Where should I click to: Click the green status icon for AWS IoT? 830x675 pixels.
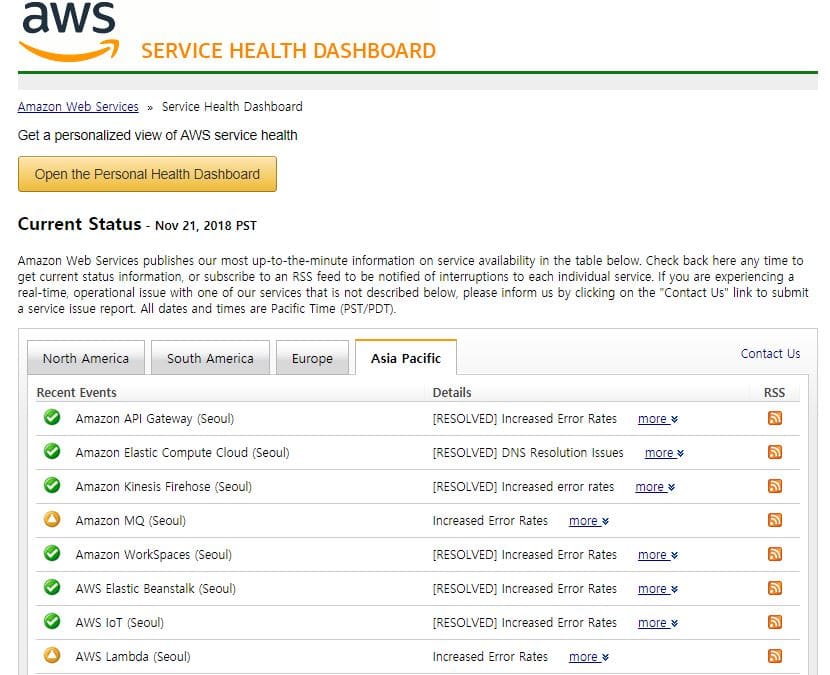(x=52, y=621)
